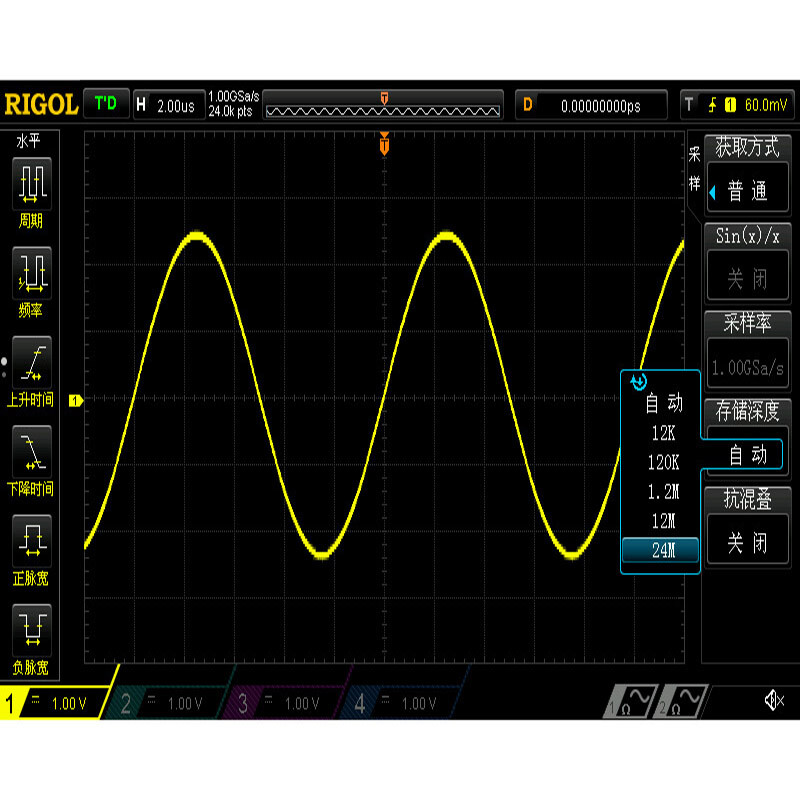Viewport: 800px width, 800px height.
Task: Toggle the 抗混叠 anti-aliasing setting
Action: point(748,541)
